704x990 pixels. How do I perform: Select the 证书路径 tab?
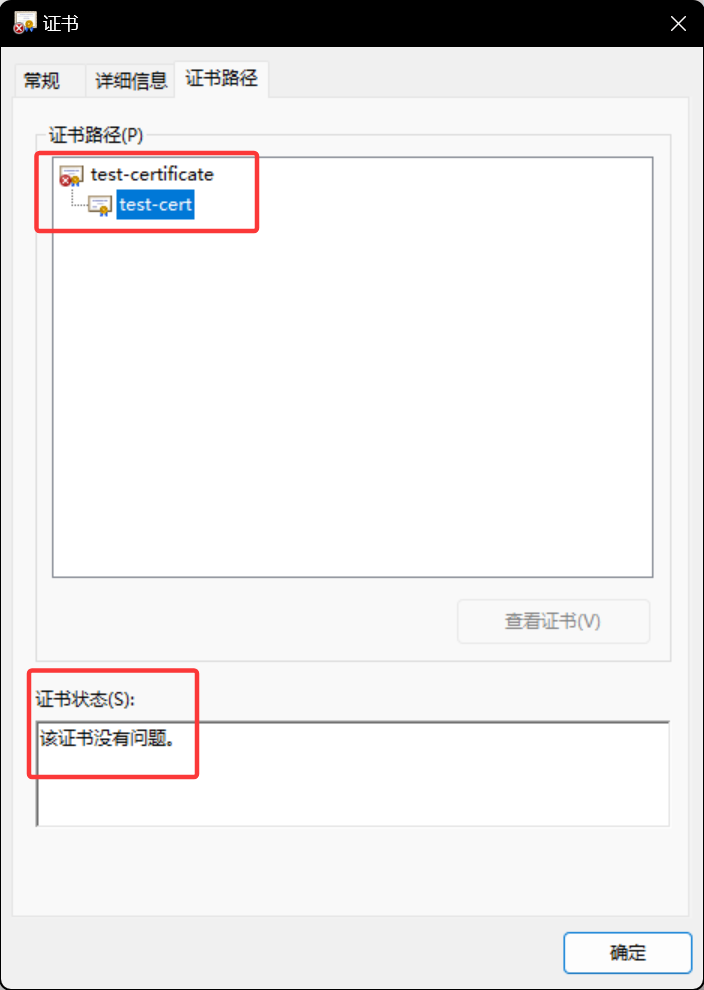pos(222,79)
